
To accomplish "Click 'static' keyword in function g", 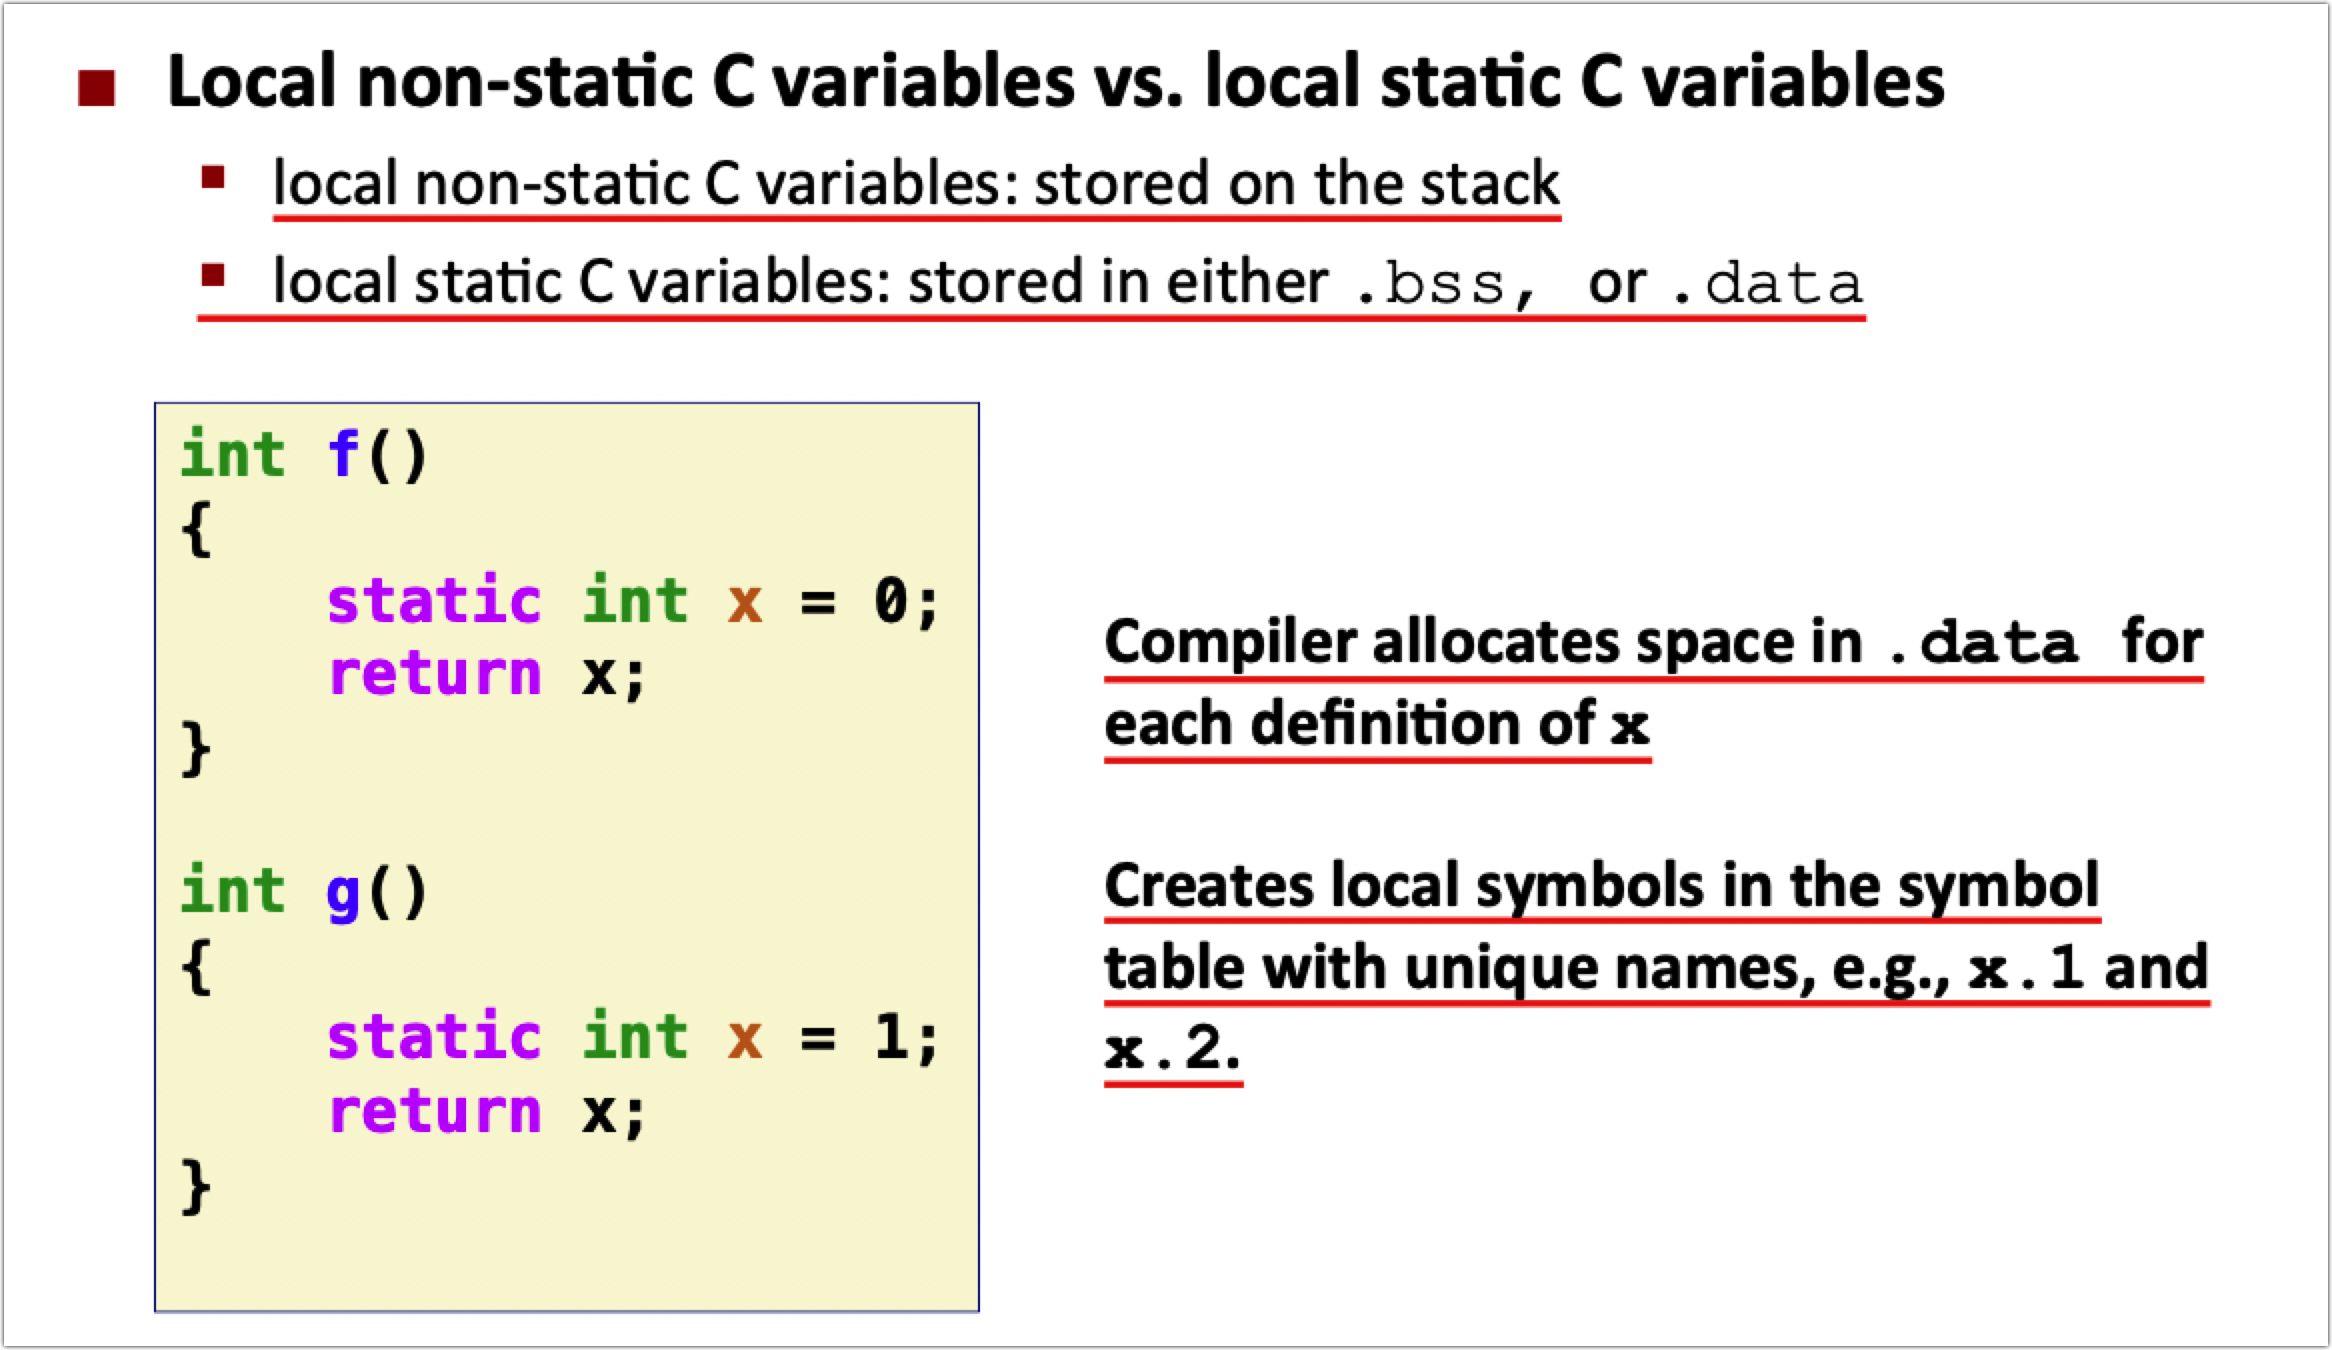I will click(434, 1037).
